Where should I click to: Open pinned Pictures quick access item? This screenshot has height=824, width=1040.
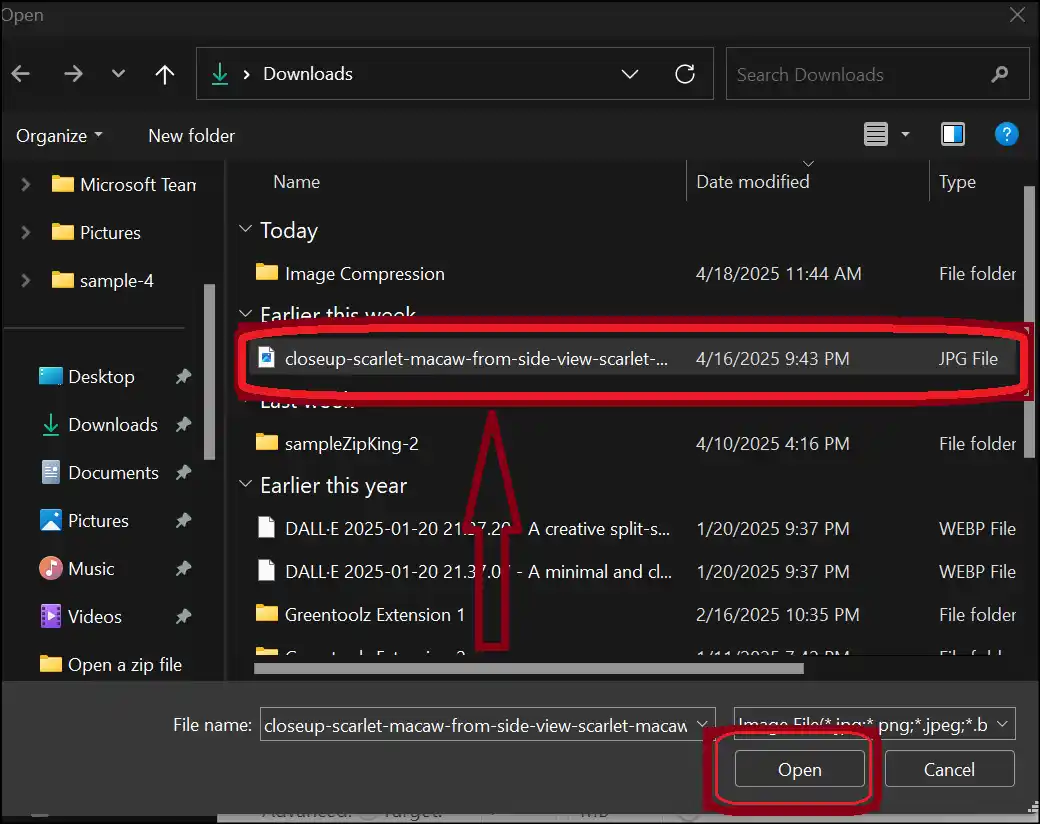click(x=84, y=521)
